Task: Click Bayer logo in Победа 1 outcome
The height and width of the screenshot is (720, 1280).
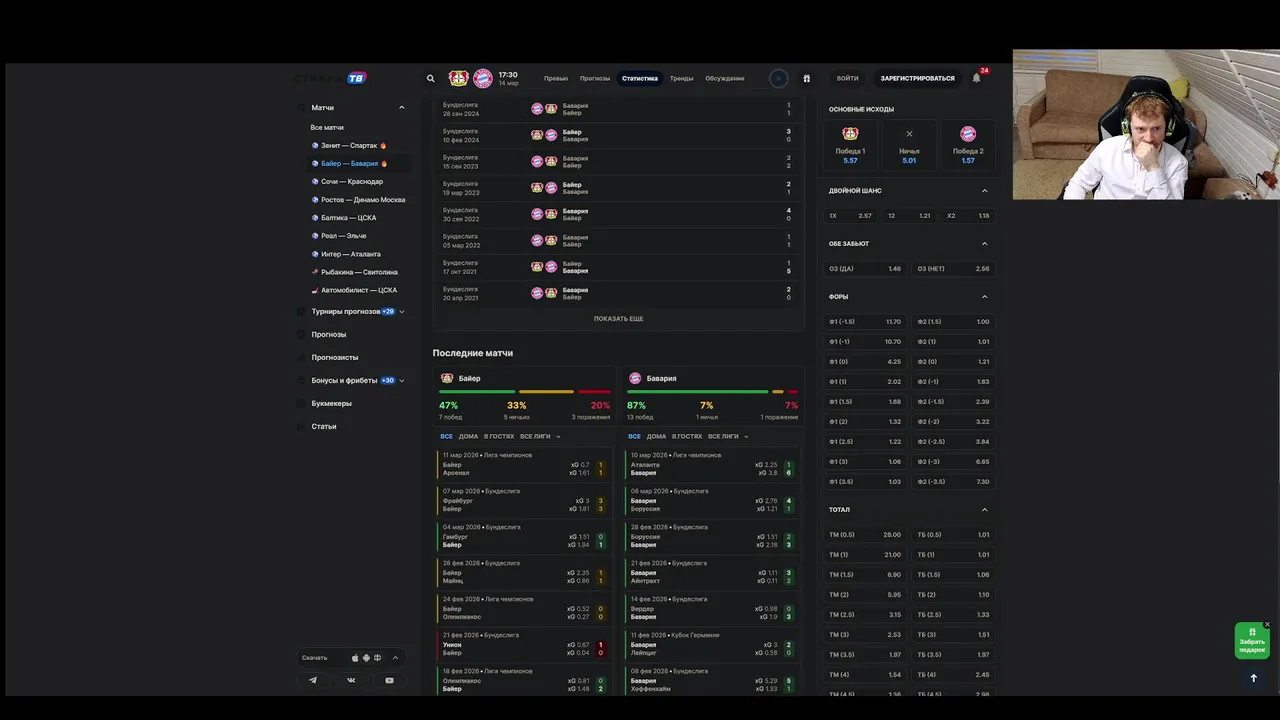Action: click(x=850, y=133)
